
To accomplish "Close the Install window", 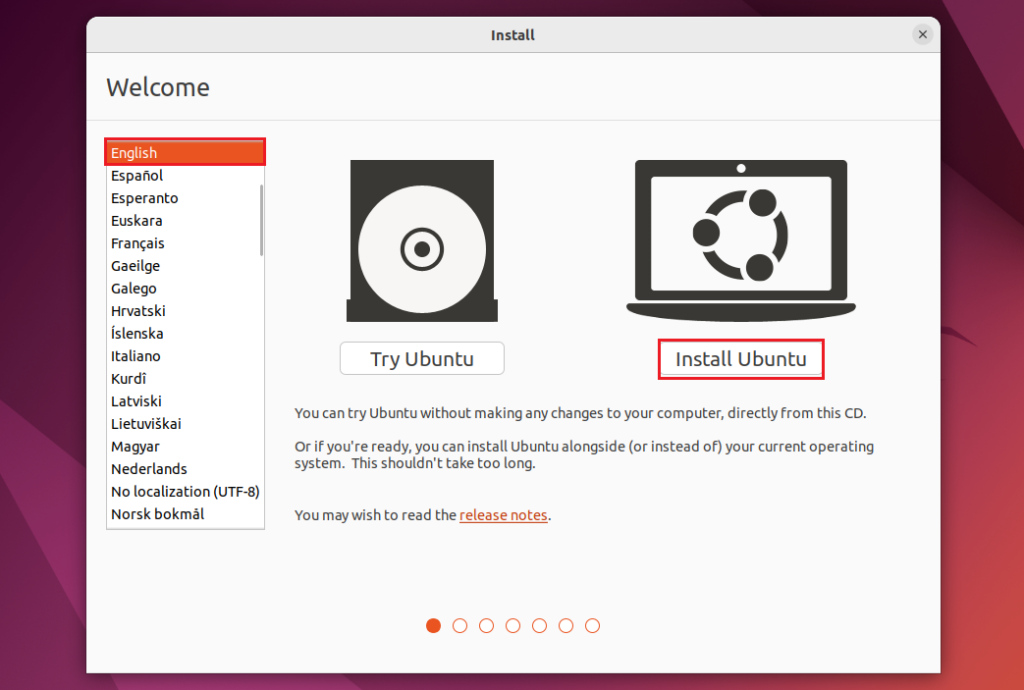I will [x=922, y=33].
